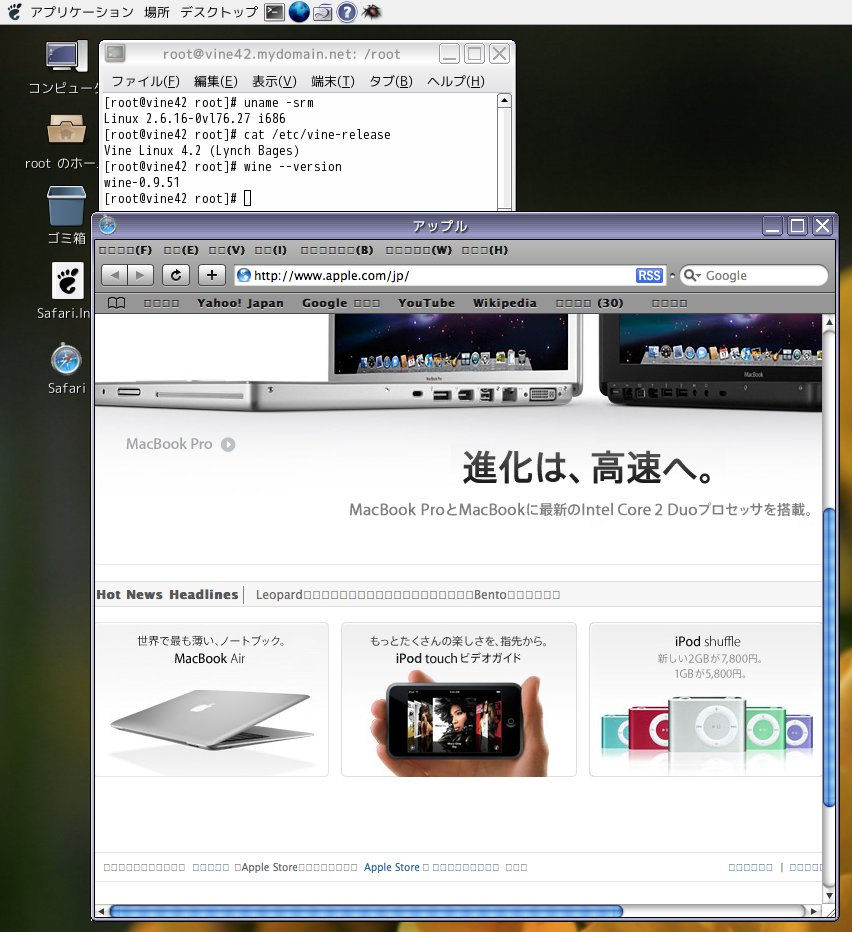Open the terminal's ヘルプ(H) menu

click(x=456, y=81)
